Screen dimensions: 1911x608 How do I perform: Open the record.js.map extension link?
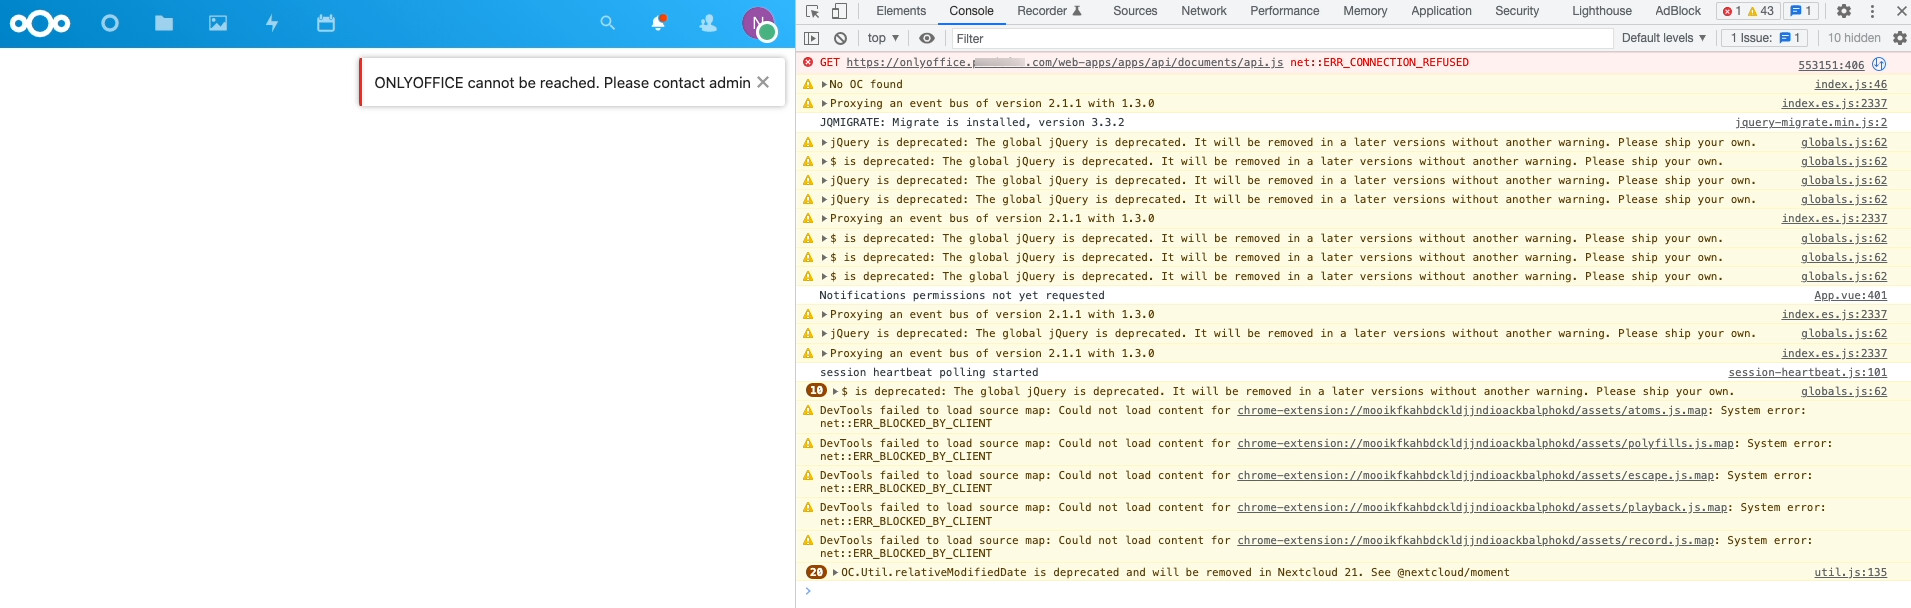(x=1476, y=541)
